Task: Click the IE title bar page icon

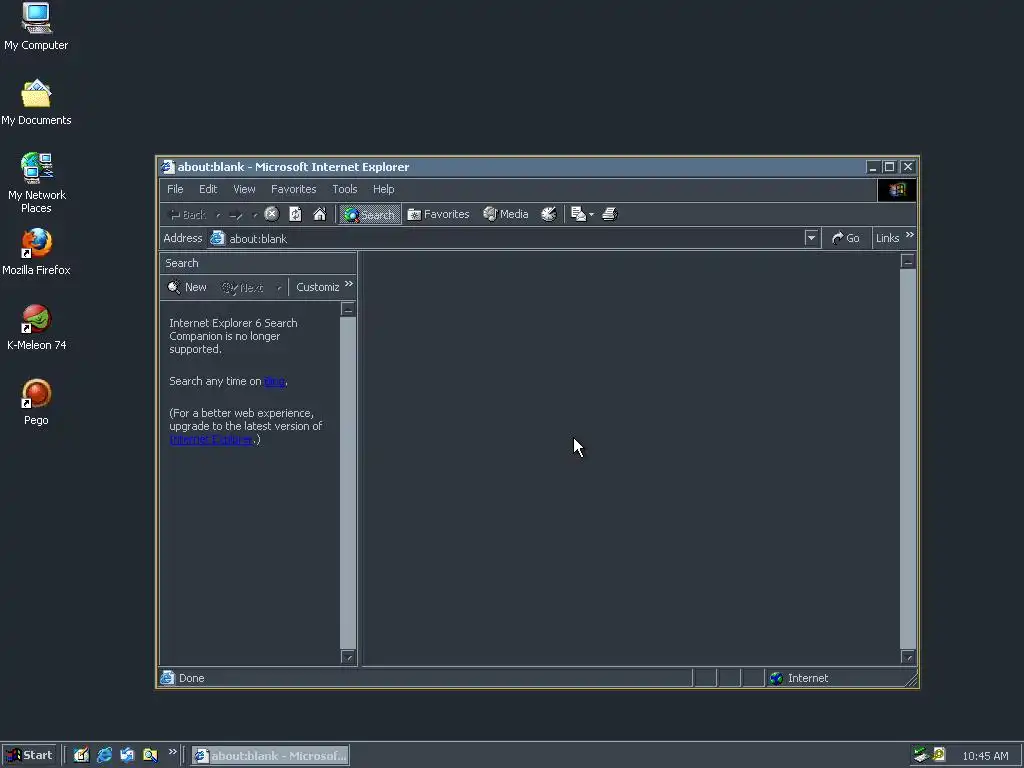Action: pyautogui.click(x=168, y=167)
